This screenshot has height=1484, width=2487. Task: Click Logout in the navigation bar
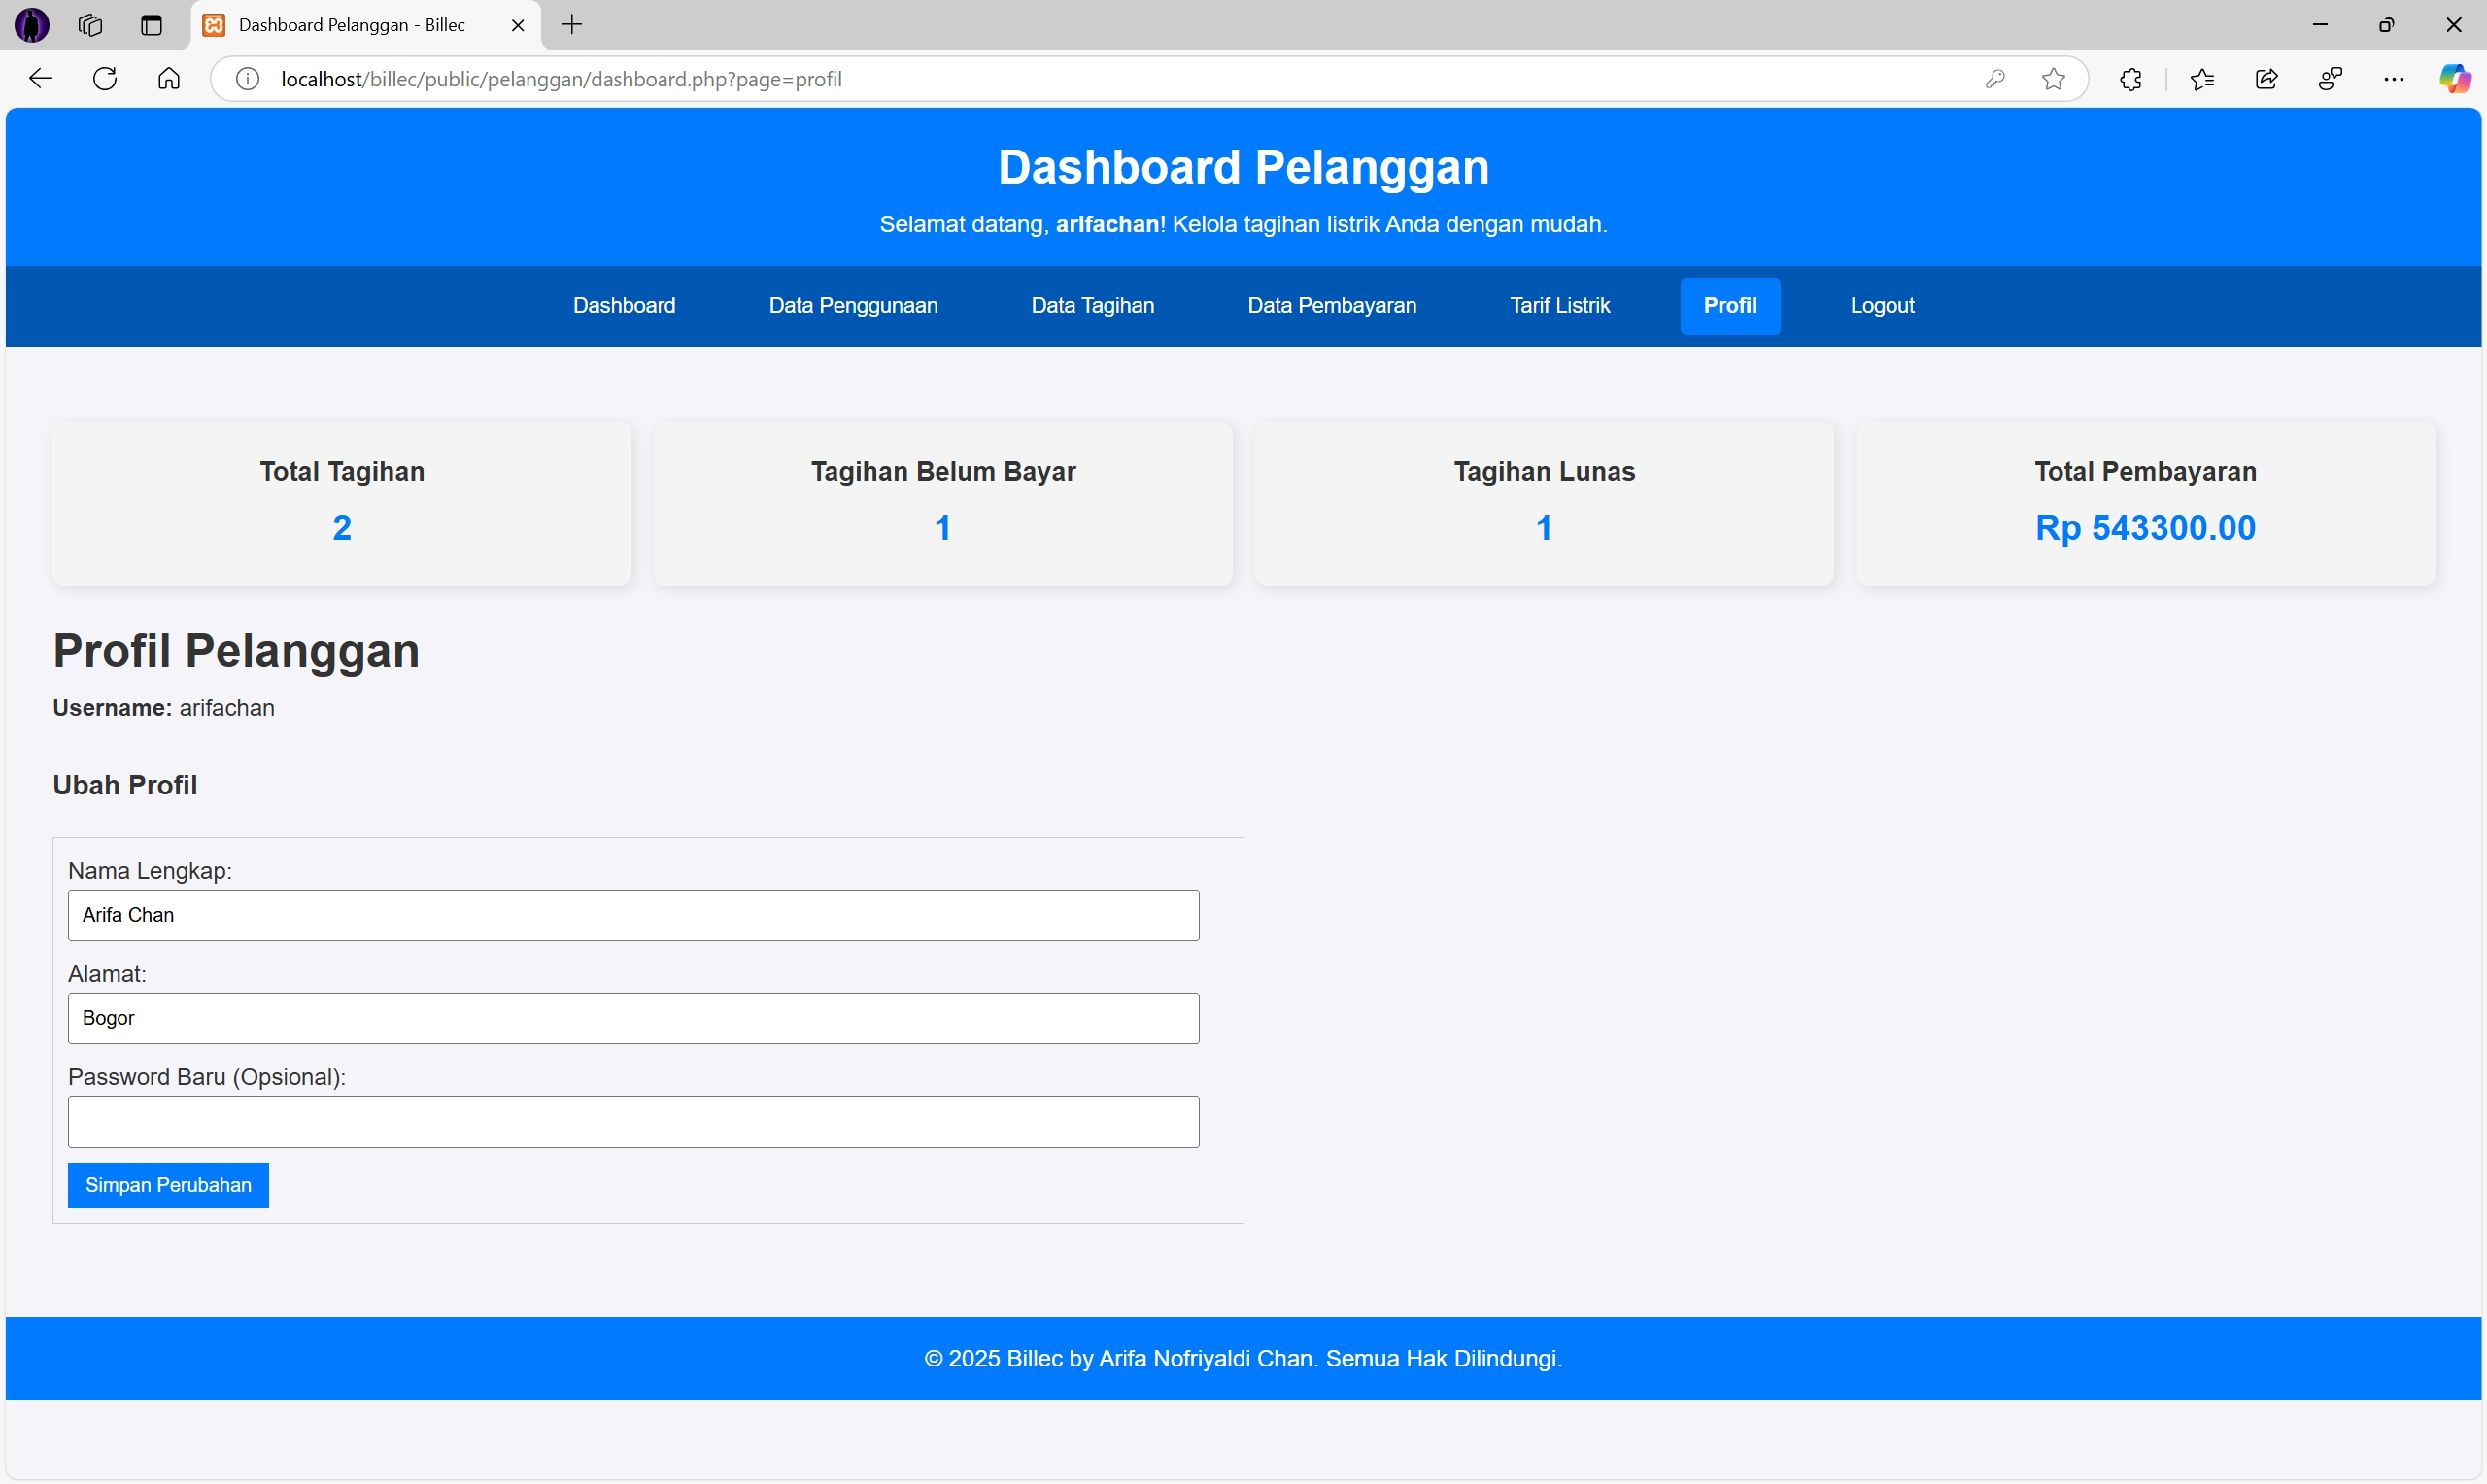tap(1882, 306)
